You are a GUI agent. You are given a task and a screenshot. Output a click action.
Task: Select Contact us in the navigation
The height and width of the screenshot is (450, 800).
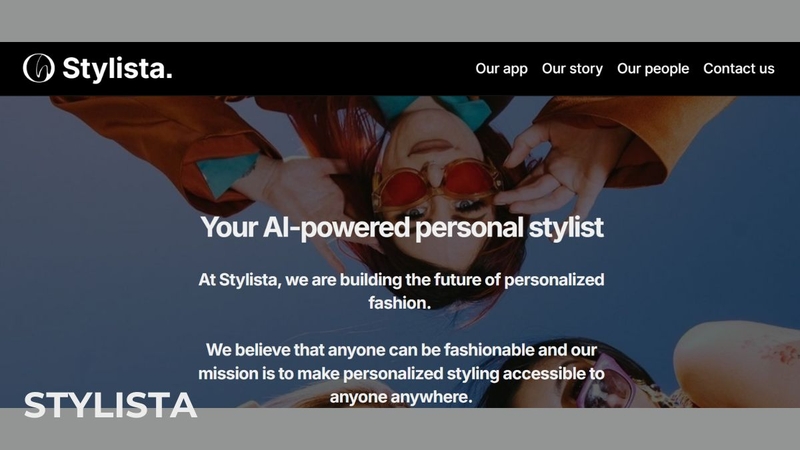pos(739,68)
